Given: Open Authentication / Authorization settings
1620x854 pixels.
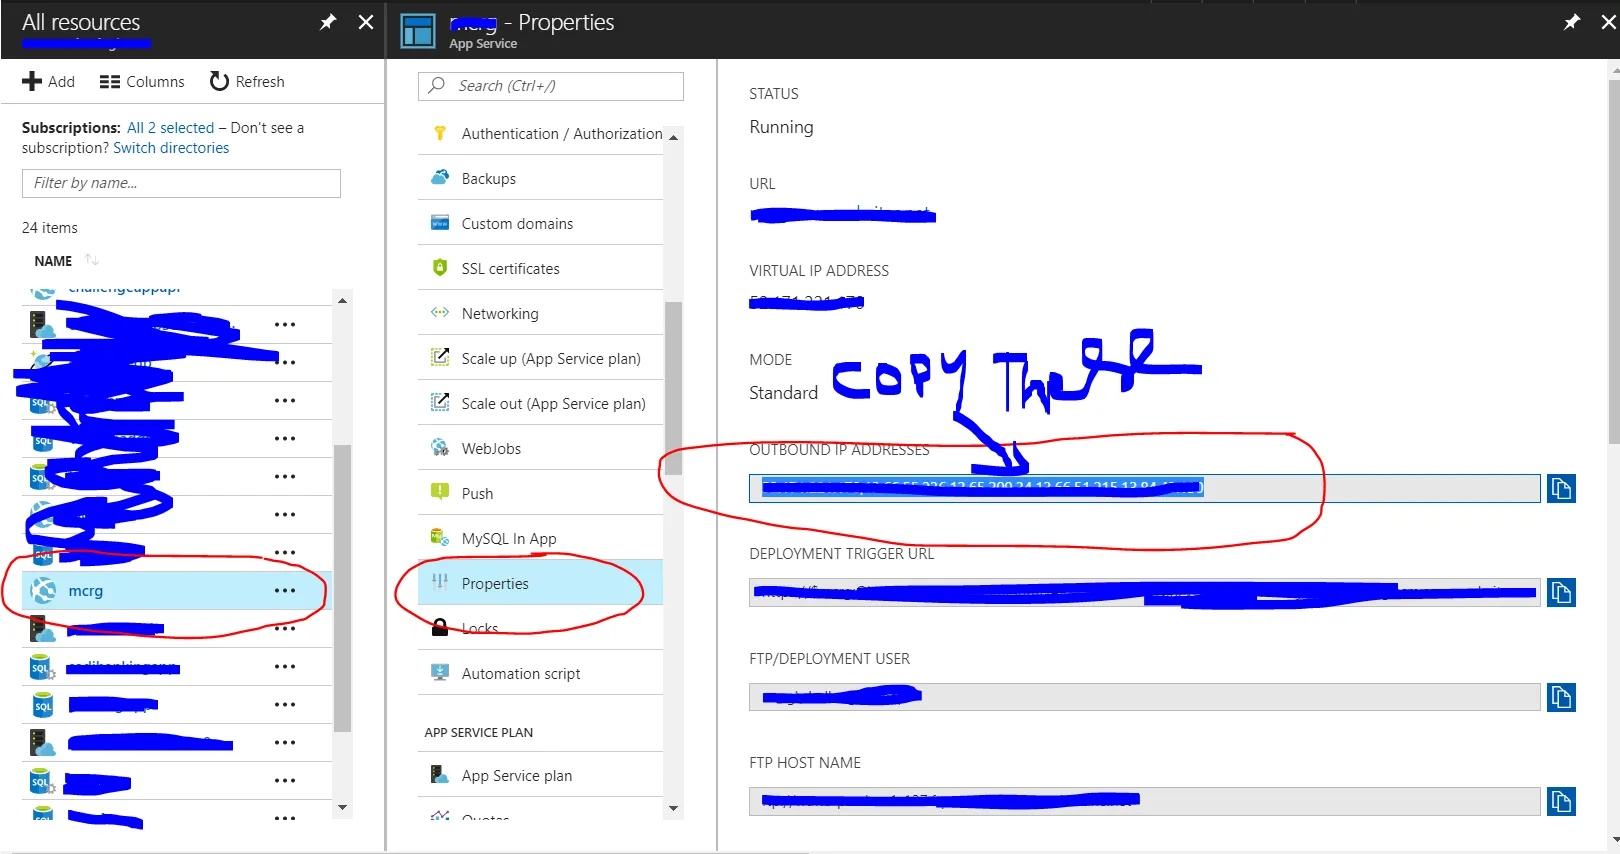Looking at the screenshot, I should click(540, 133).
